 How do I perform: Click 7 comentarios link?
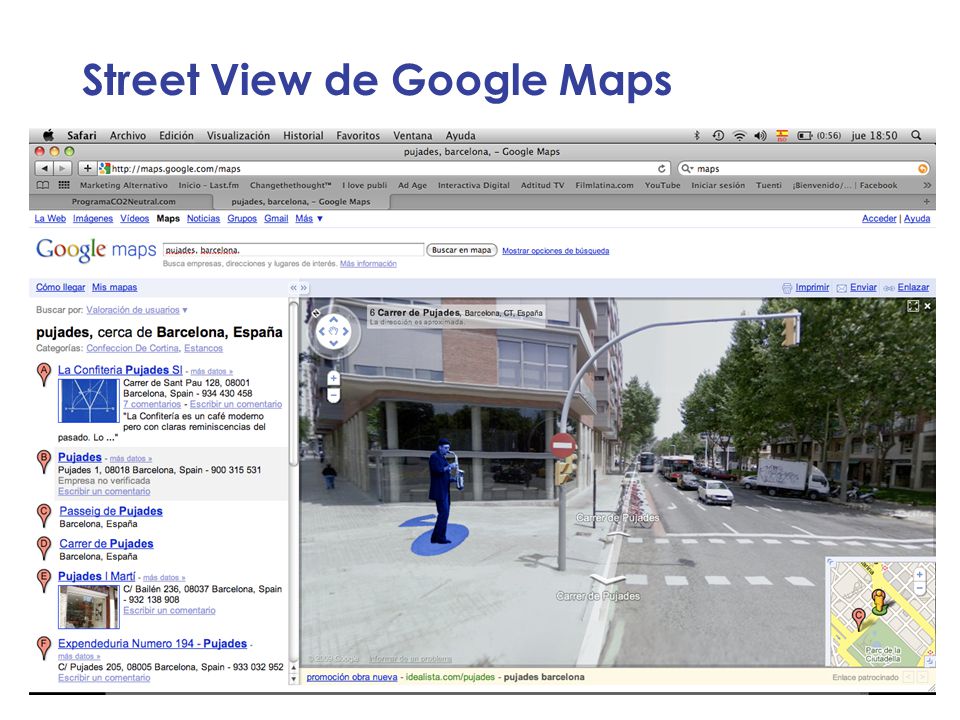click(152, 404)
